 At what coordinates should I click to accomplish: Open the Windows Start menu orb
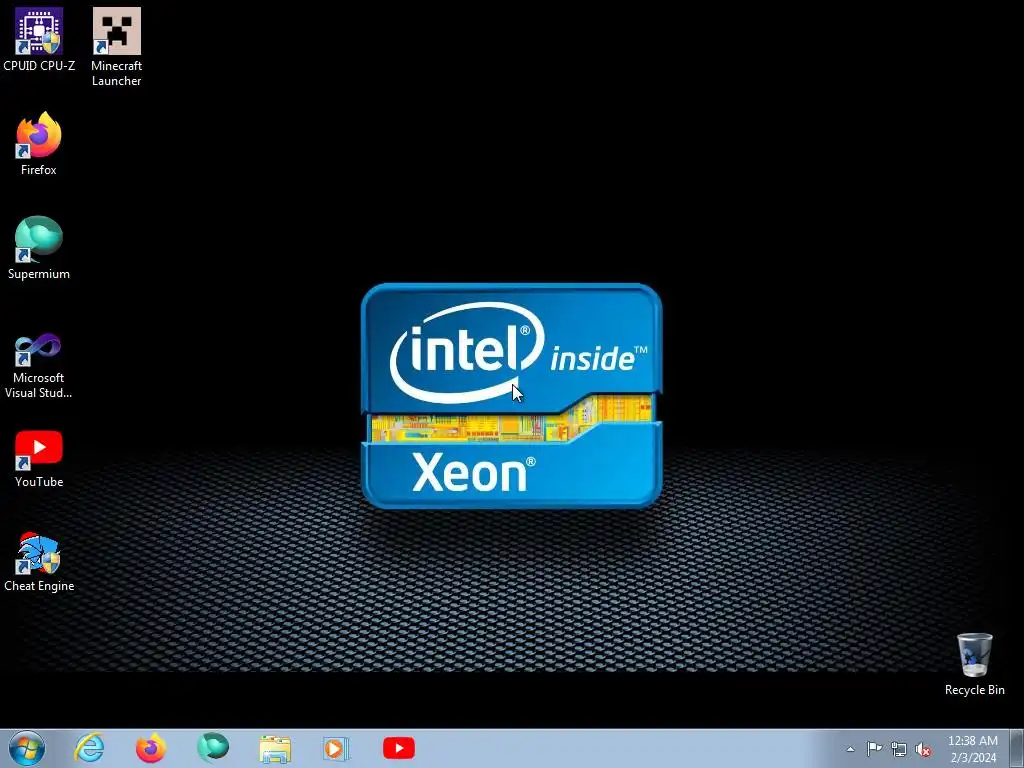26,748
